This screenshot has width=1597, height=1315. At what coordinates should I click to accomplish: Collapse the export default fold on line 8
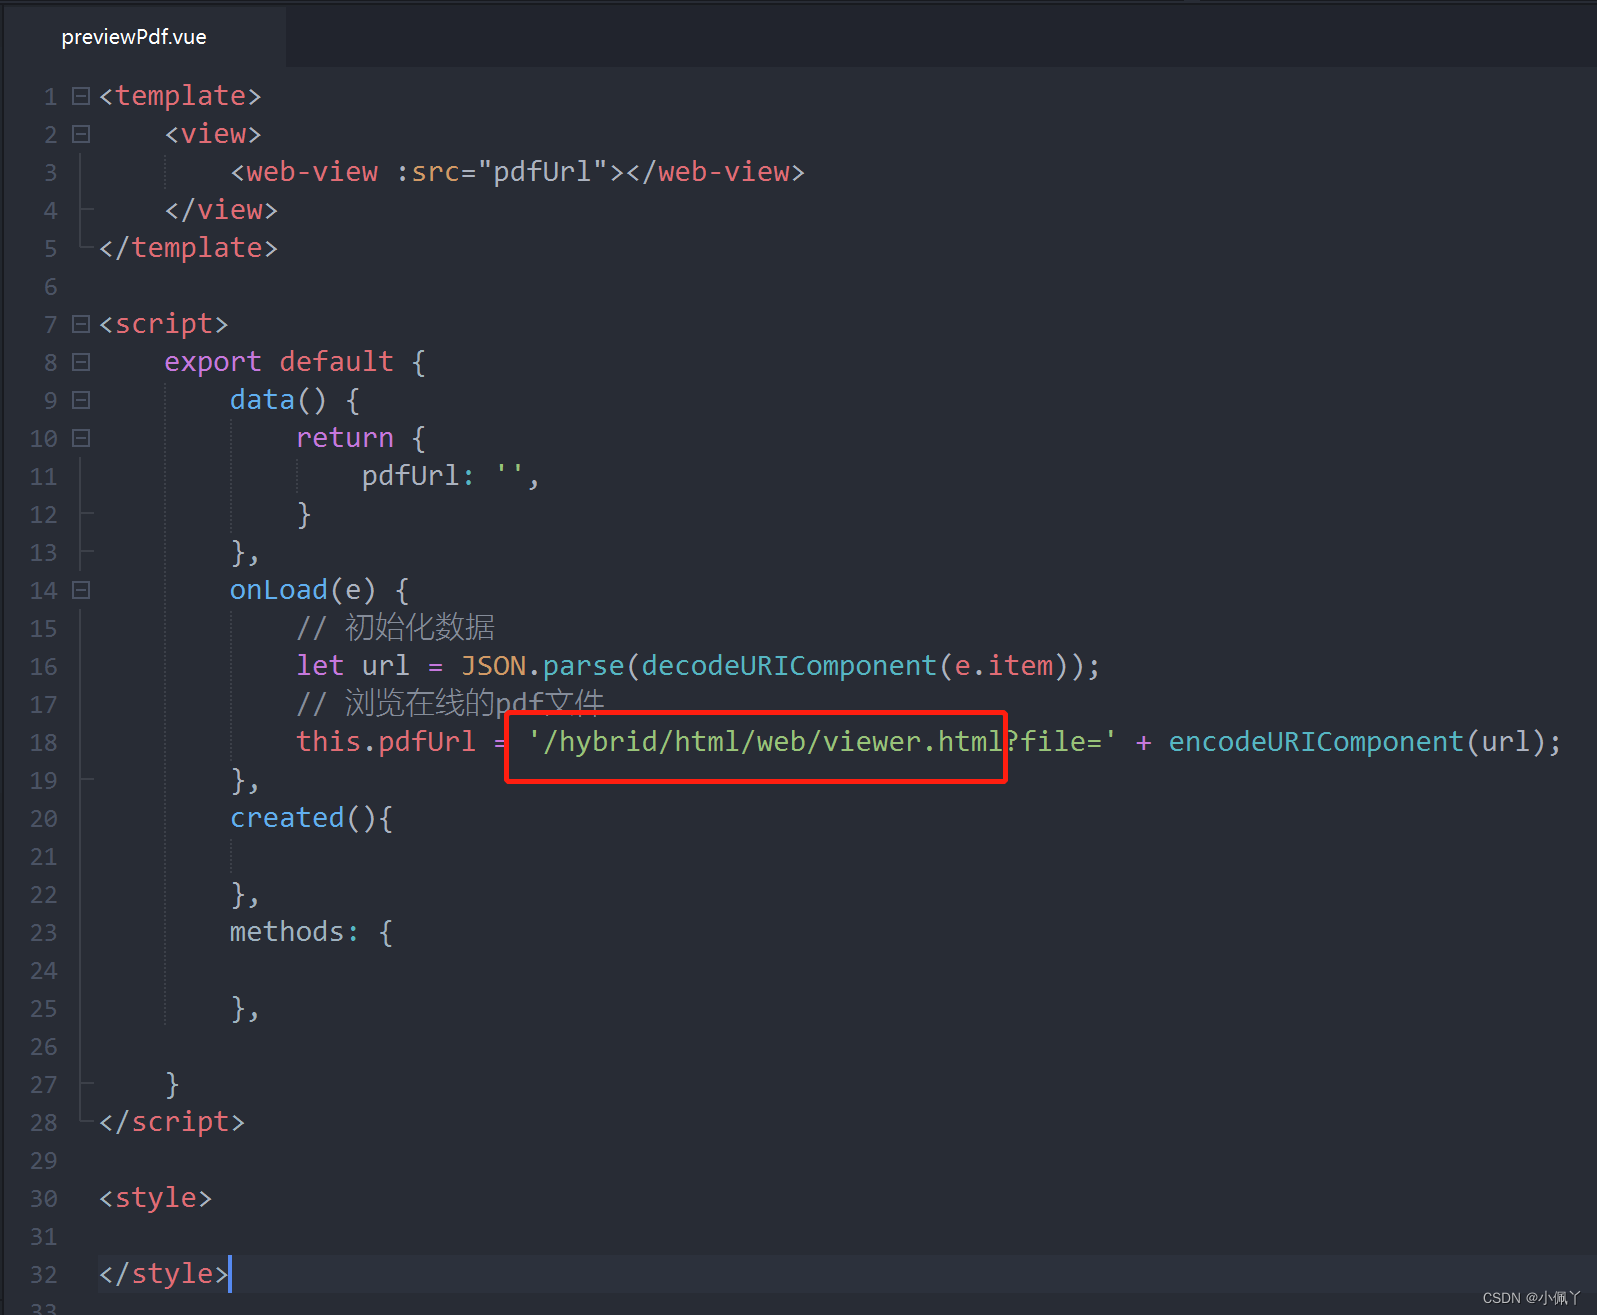(81, 362)
